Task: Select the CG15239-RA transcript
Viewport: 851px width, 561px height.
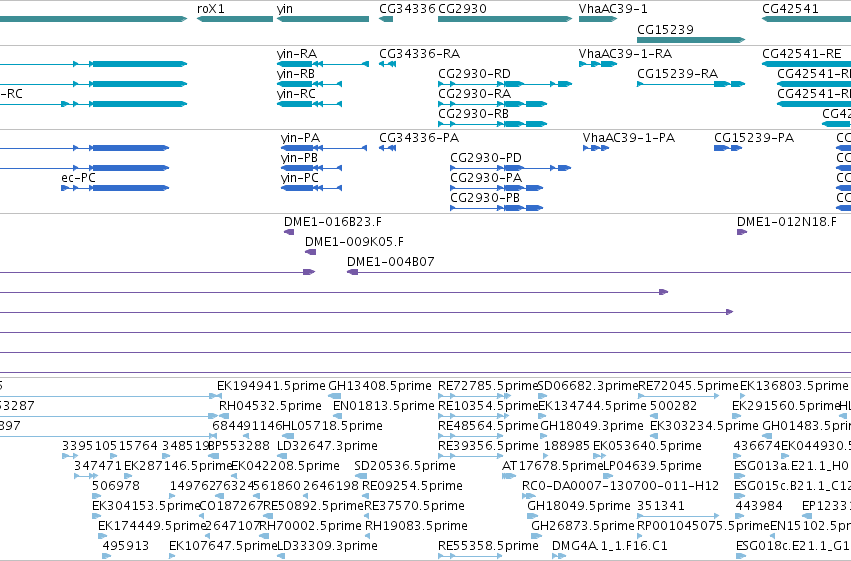Action: (691, 84)
